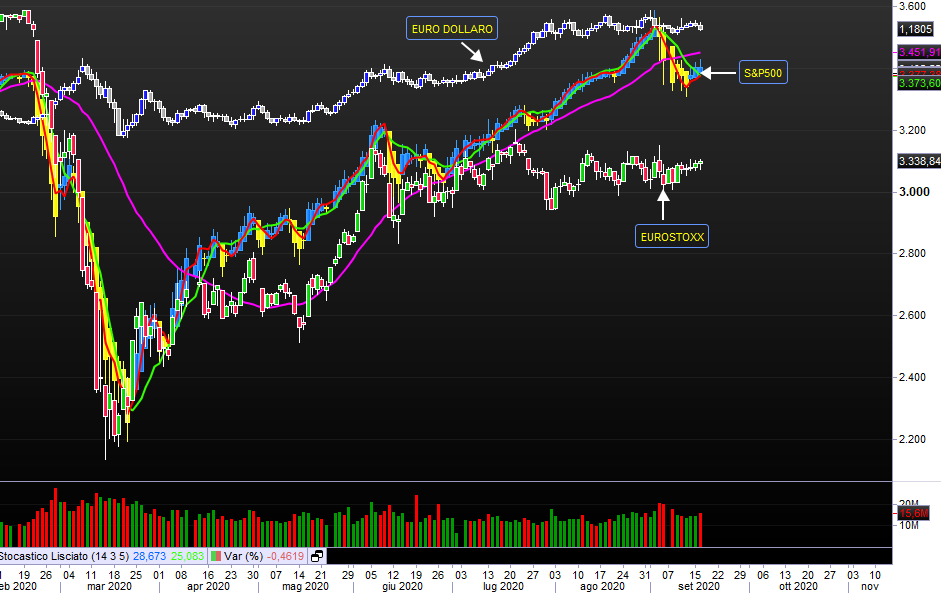The width and height of the screenshot is (941, 593).
Task: Click the set 2020 date on time axis
Action: tap(698, 586)
